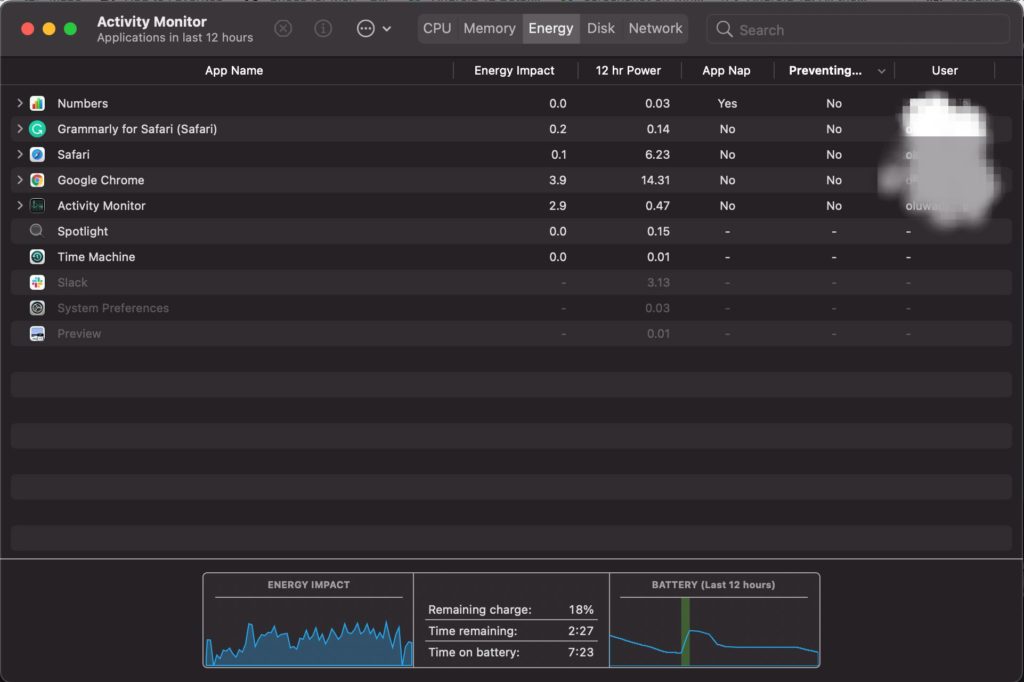Click the Time remaining 2:27 value
The height and width of the screenshot is (682, 1024).
[581, 630]
